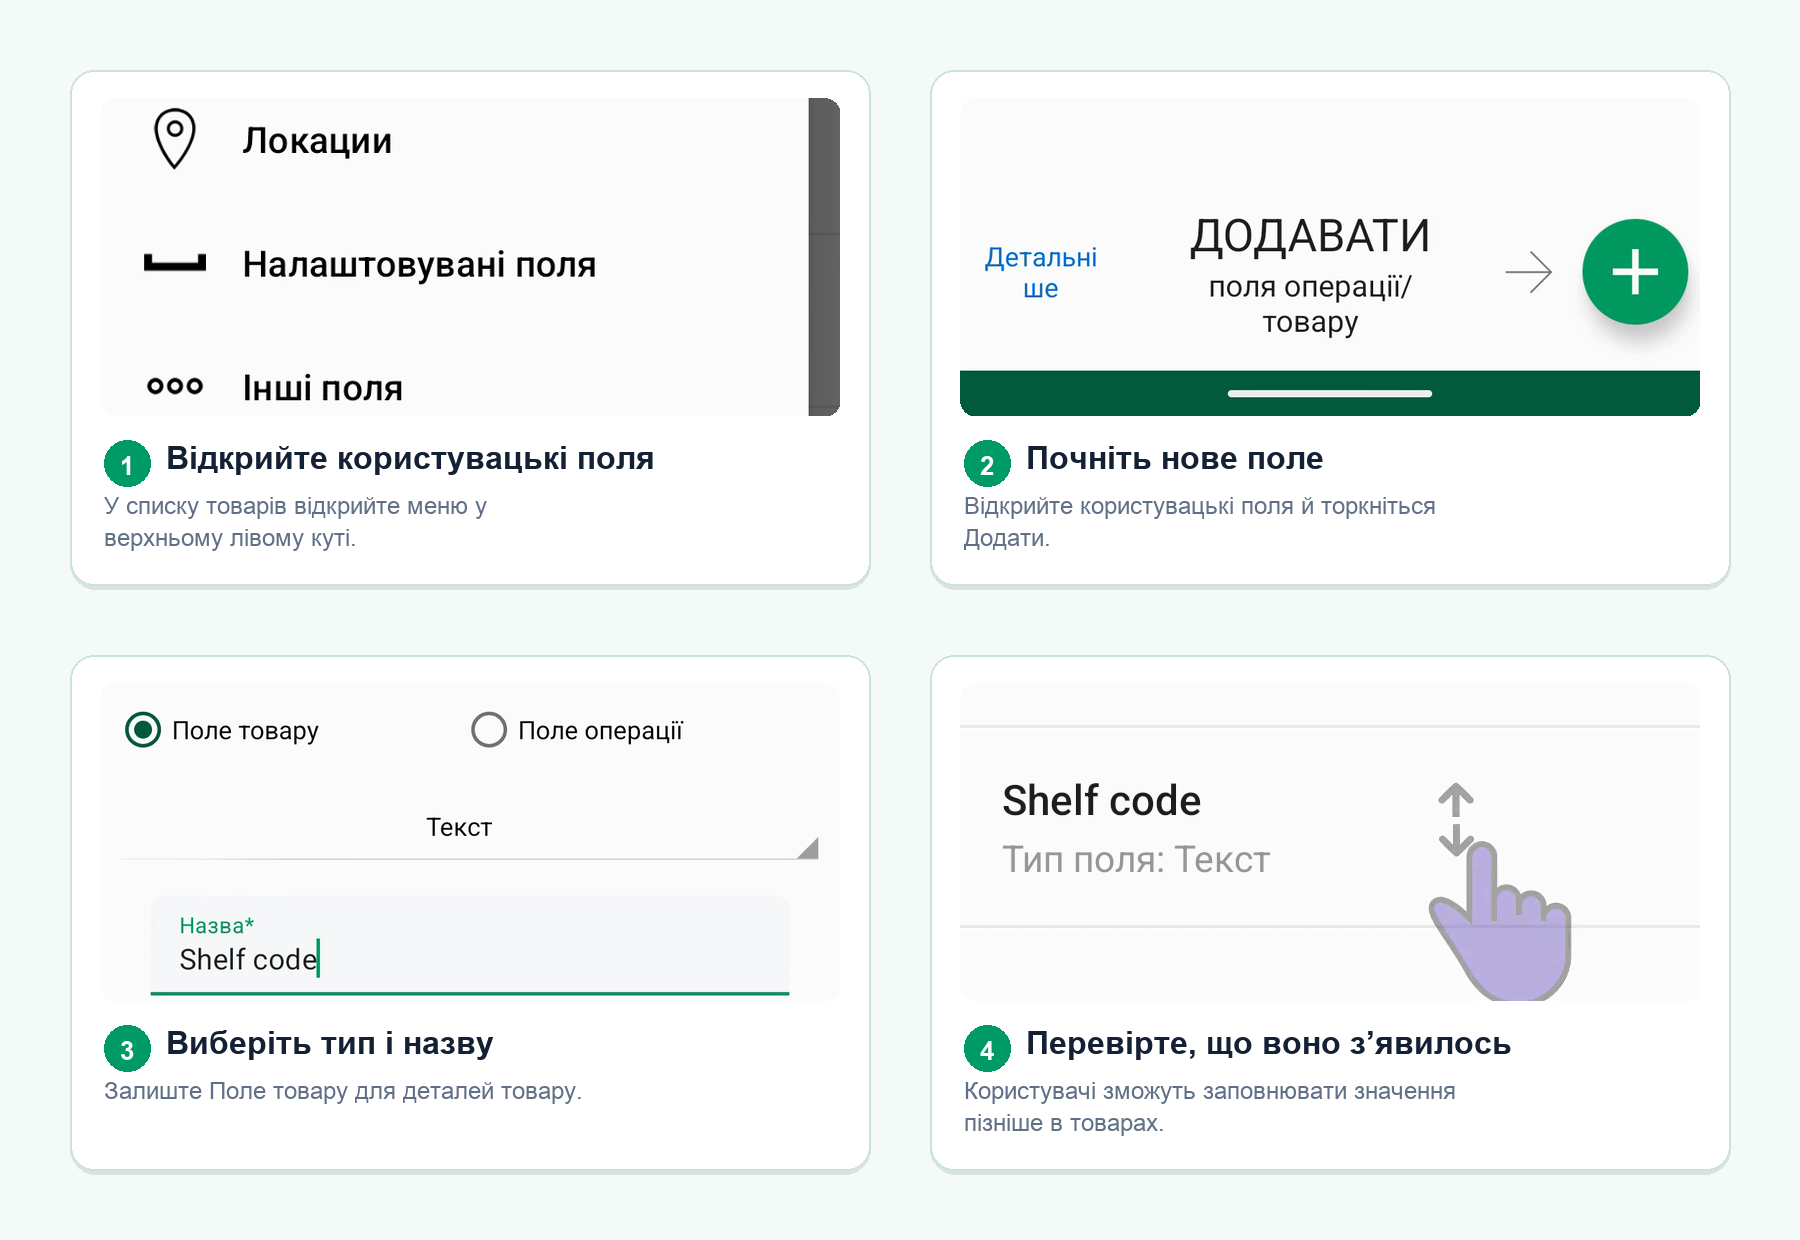Click the right arrow beside plus button
This screenshot has height=1240, width=1800.
[1529, 272]
